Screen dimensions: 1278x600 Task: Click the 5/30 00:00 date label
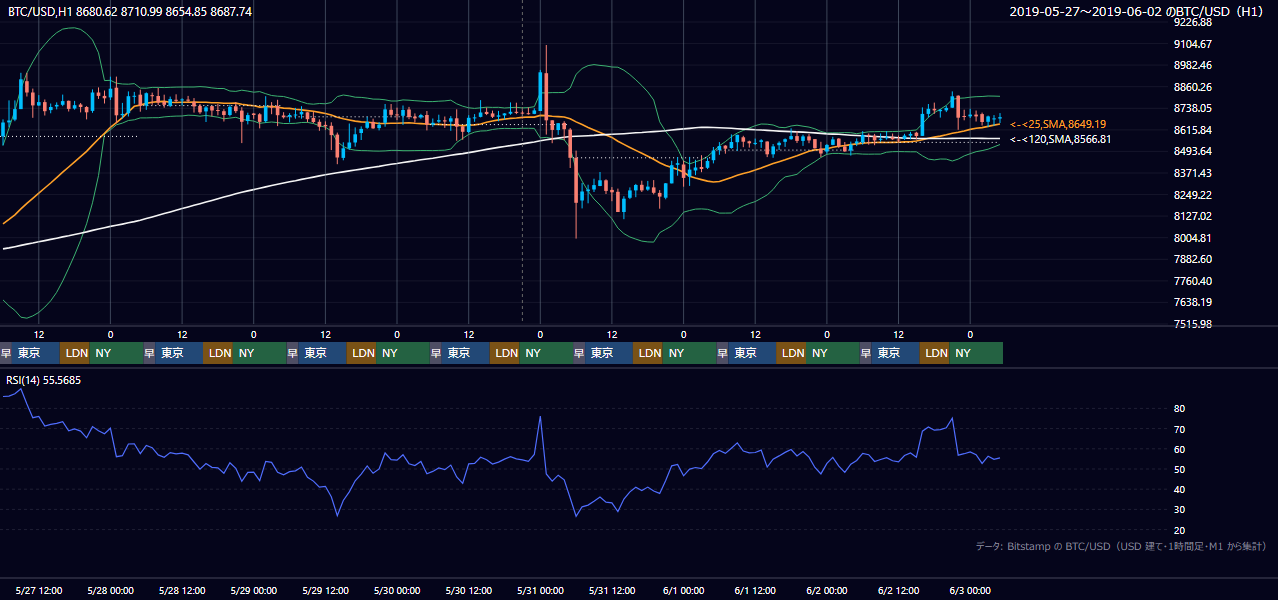pyautogui.click(x=398, y=590)
